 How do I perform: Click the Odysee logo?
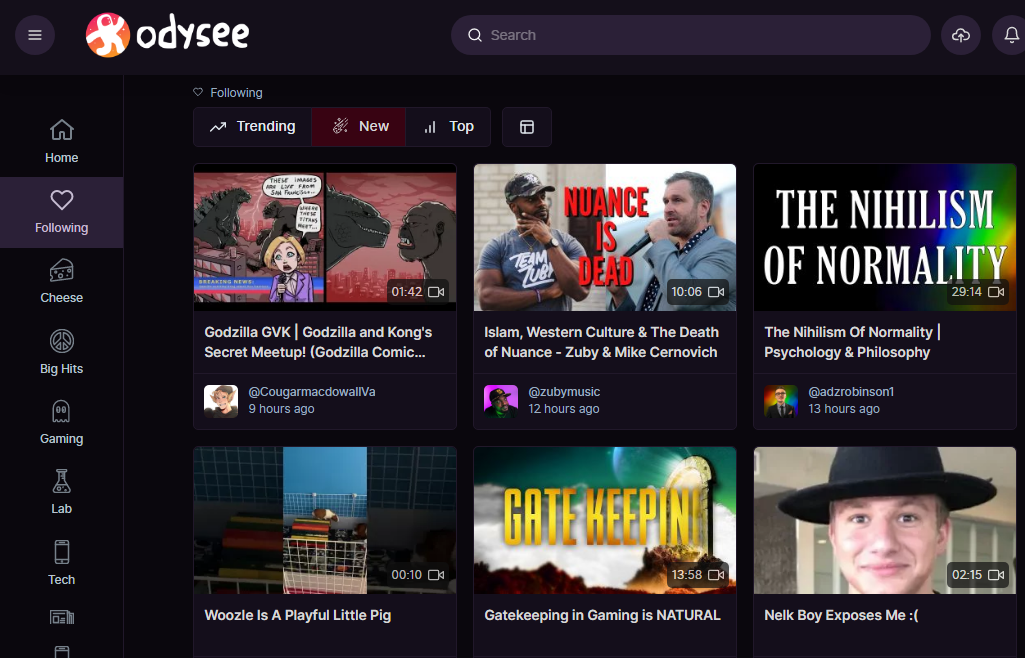point(167,35)
